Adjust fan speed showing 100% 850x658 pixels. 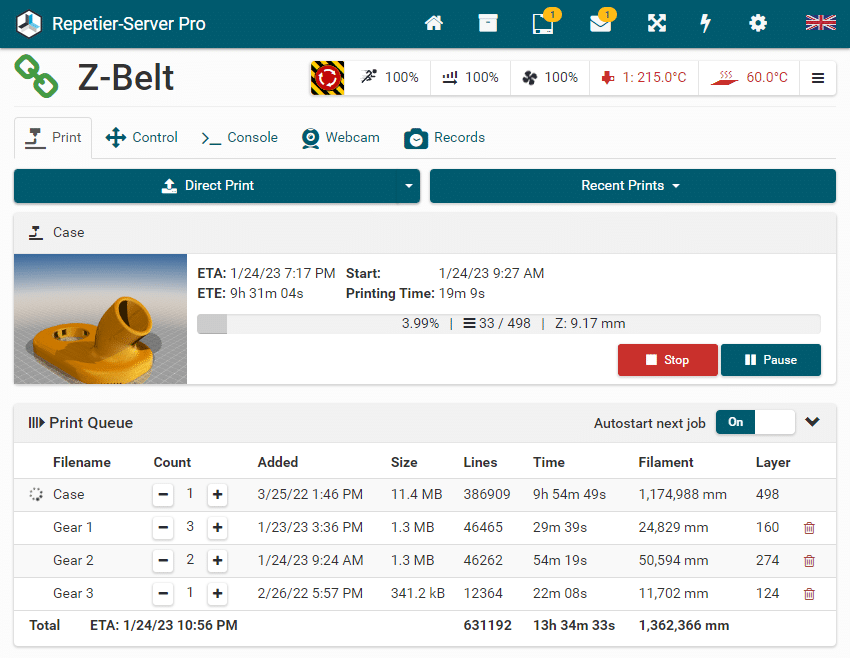550,78
